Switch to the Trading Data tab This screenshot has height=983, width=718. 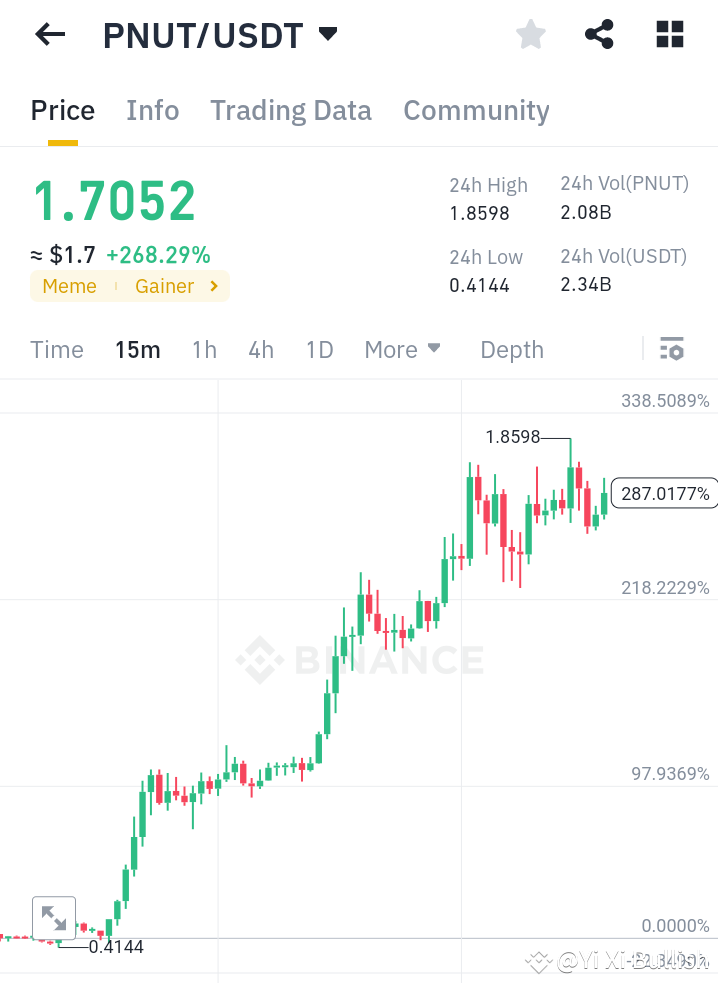[x=290, y=111]
